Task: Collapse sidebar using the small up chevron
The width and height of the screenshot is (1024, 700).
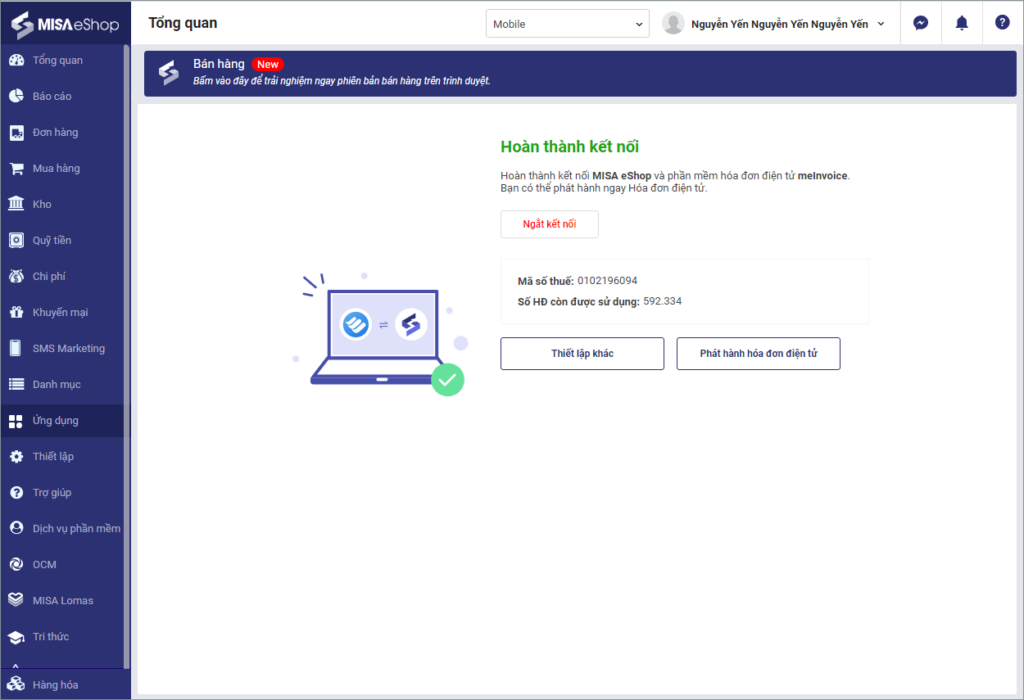Action: (15, 666)
